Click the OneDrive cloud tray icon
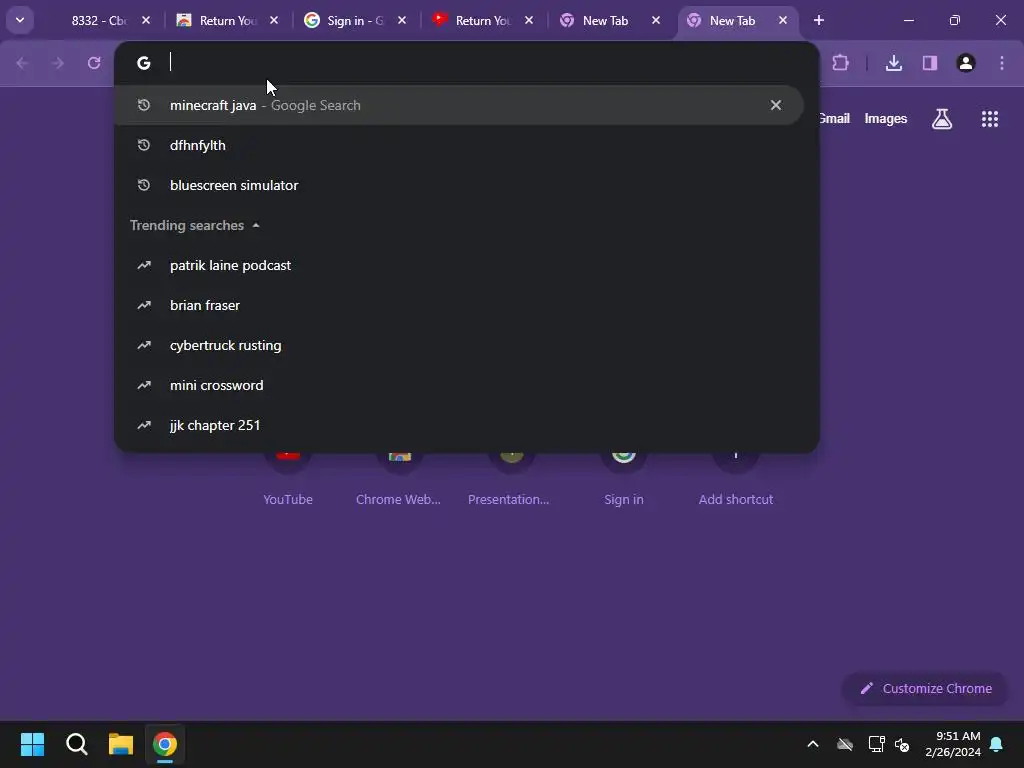The width and height of the screenshot is (1024, 768). coord(845,744)
